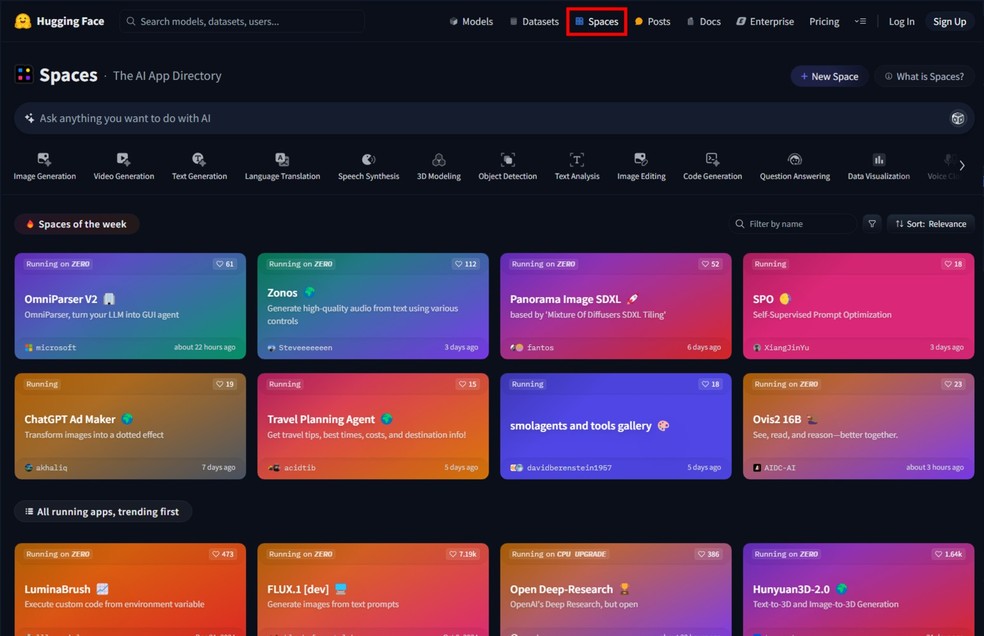Like Panorama Image SDXL heart count
This screenshot has width=984, height=636.
[710, 264]
